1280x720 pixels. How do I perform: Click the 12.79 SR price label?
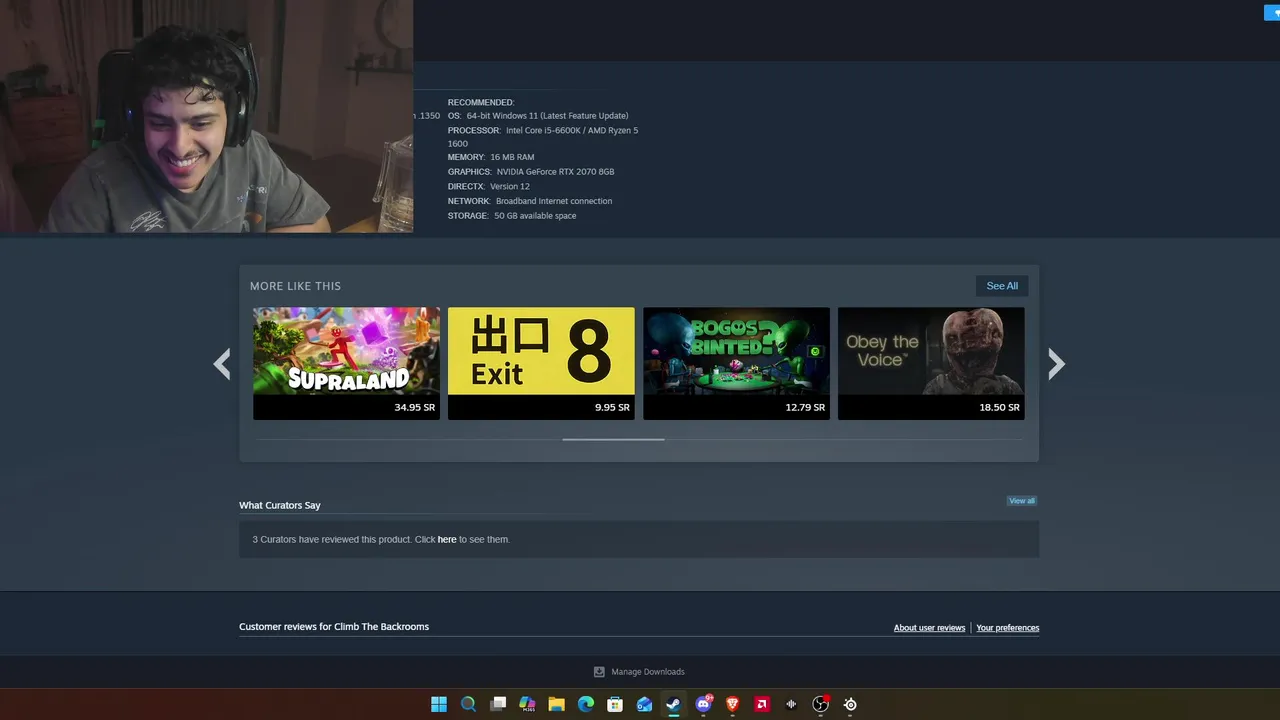pyautogui.click(x=805, y=407)
